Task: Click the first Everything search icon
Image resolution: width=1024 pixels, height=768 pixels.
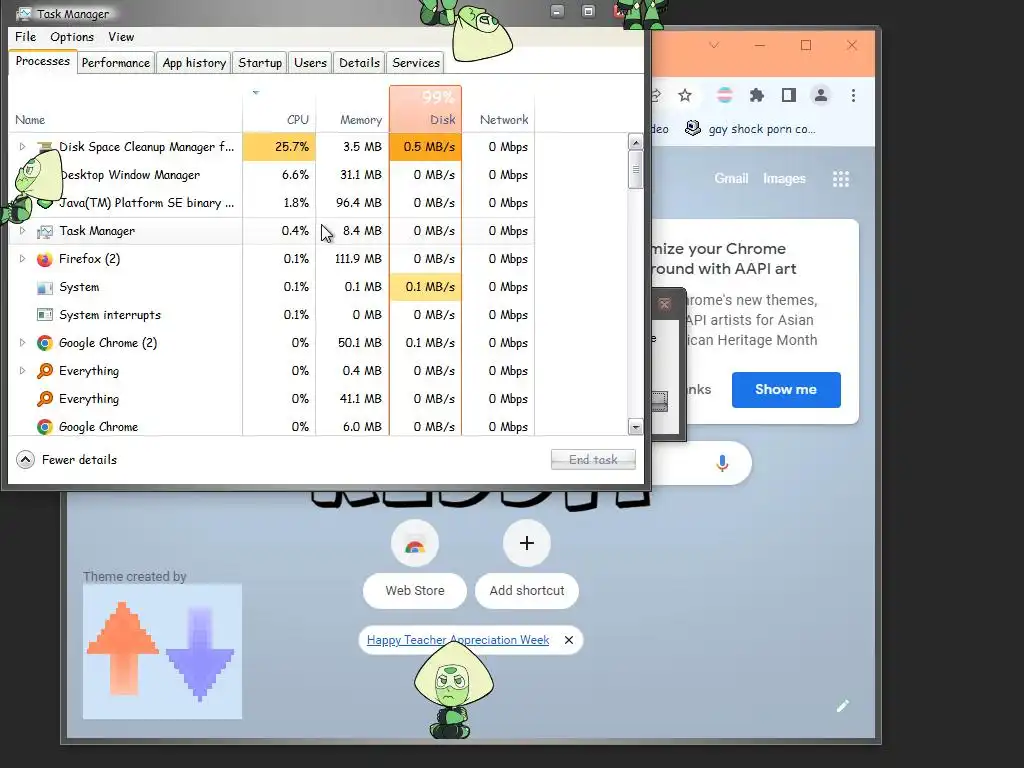Action: tap(44, 371)
